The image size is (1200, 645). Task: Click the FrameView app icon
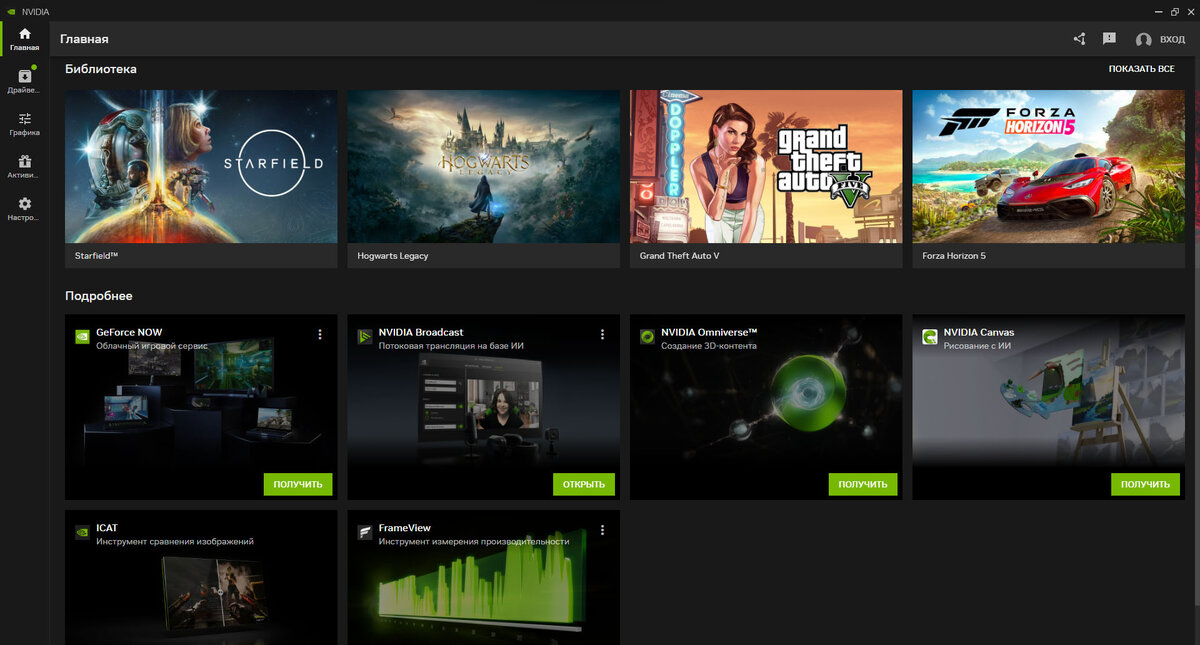[x=365, y=533]
